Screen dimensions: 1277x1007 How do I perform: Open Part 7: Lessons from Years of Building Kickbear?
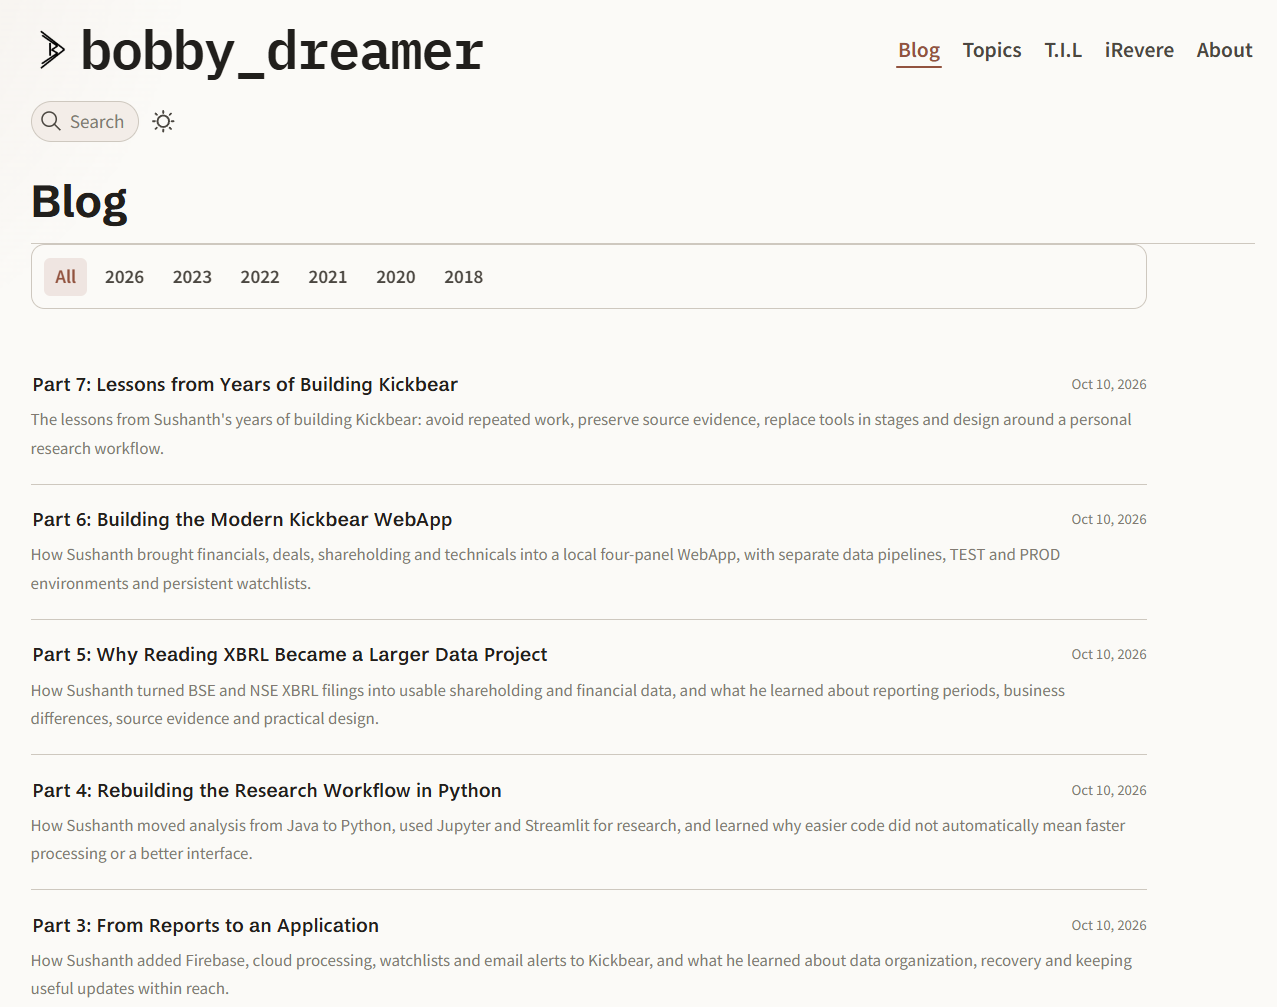point(245,385)
